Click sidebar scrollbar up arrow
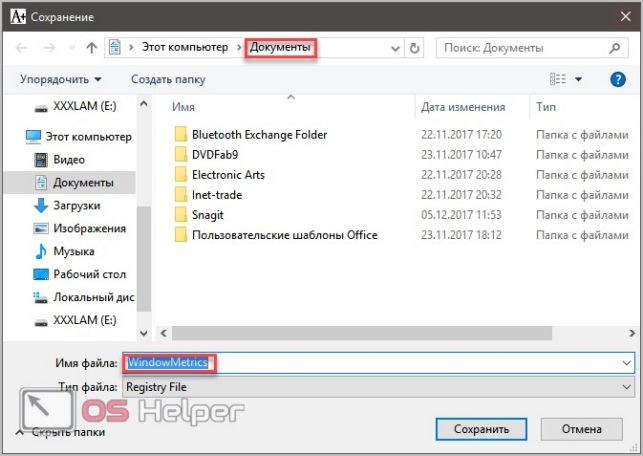Screen dimensions: 643x456 pos(144,104)
